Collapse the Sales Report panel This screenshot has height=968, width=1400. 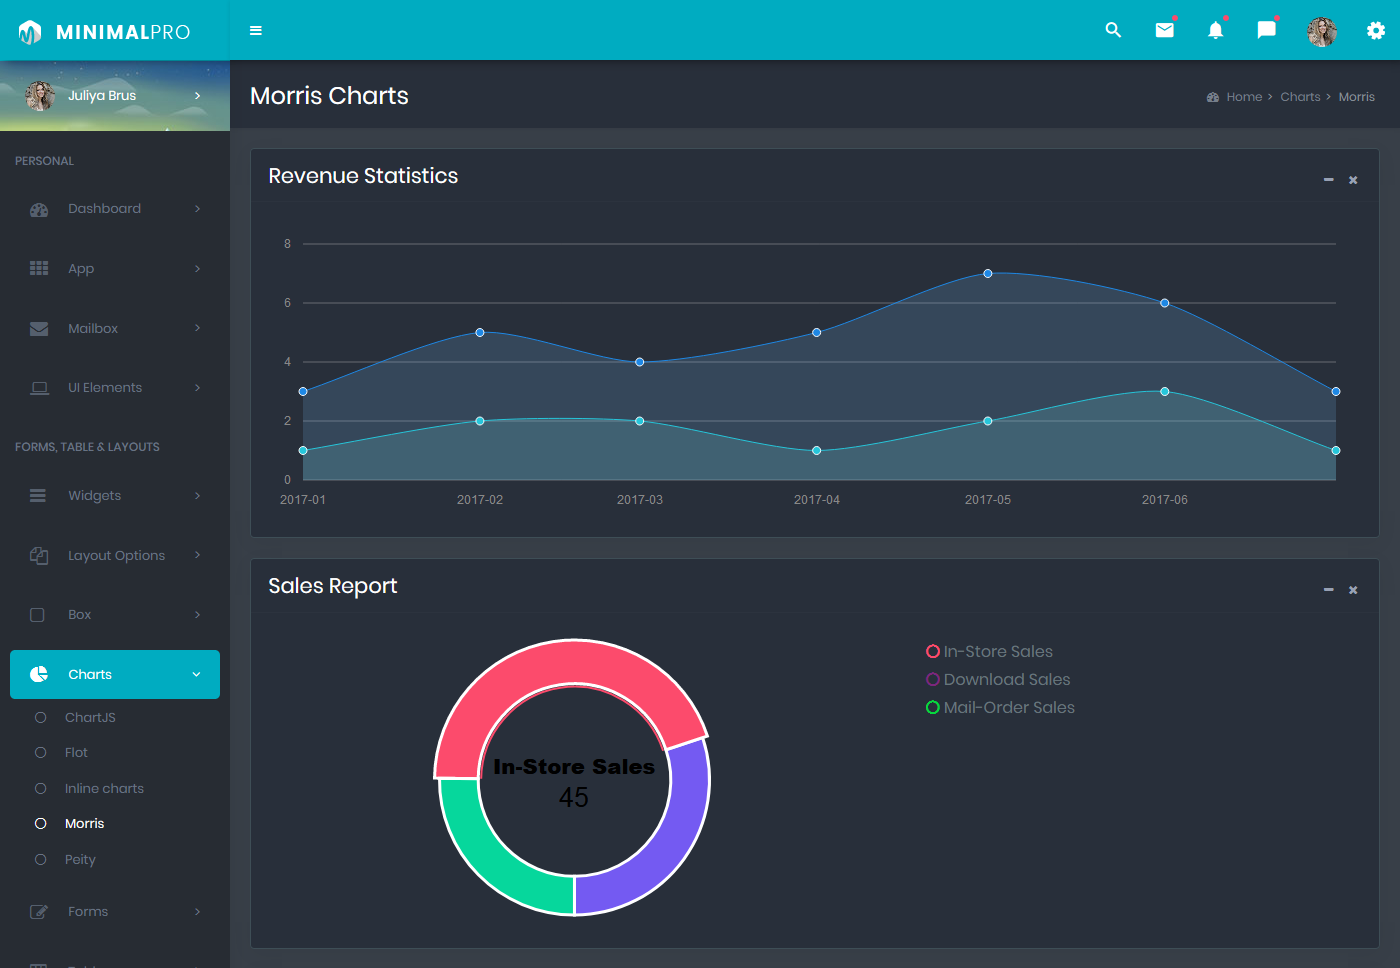coord(1329,590)
